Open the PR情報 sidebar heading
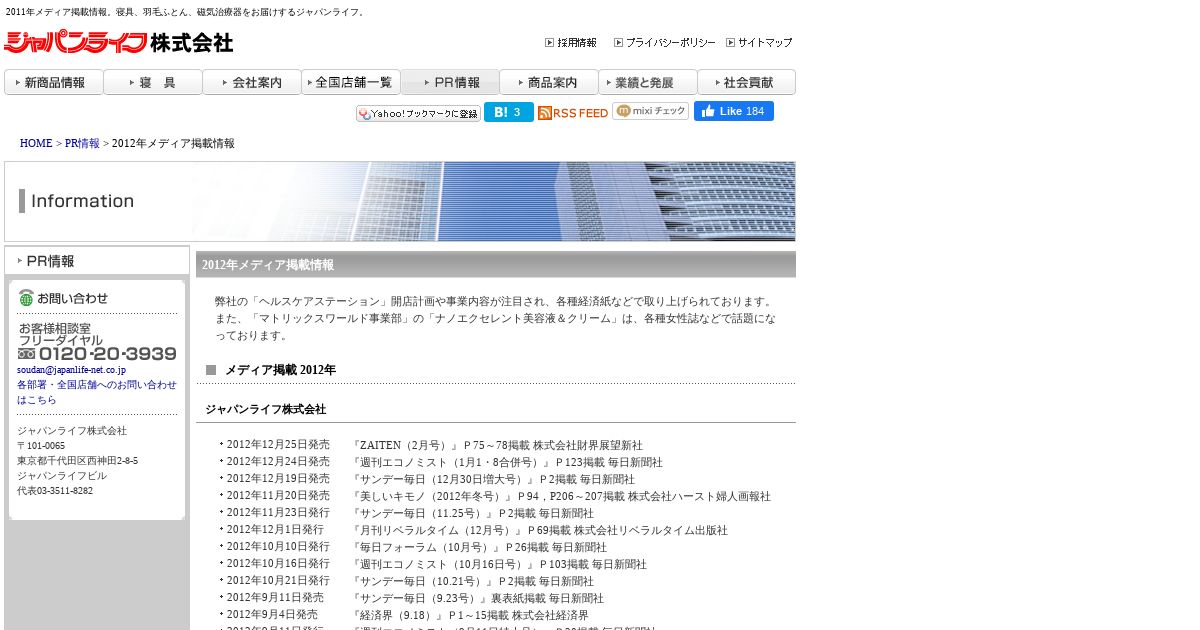Screen dimensions: 1200x630 pos(97,261)
